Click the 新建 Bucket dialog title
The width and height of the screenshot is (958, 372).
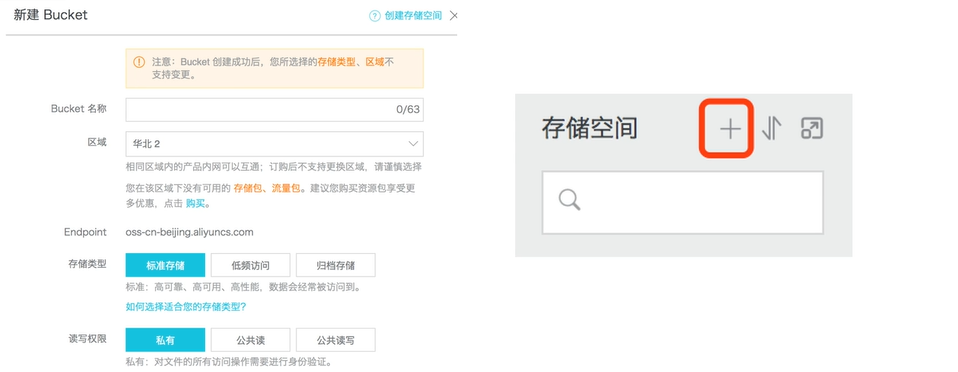(x=51, y=15)
